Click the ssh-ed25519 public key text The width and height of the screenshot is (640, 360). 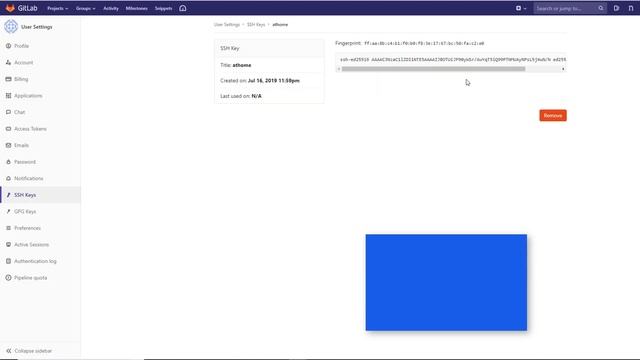point(453,60)
